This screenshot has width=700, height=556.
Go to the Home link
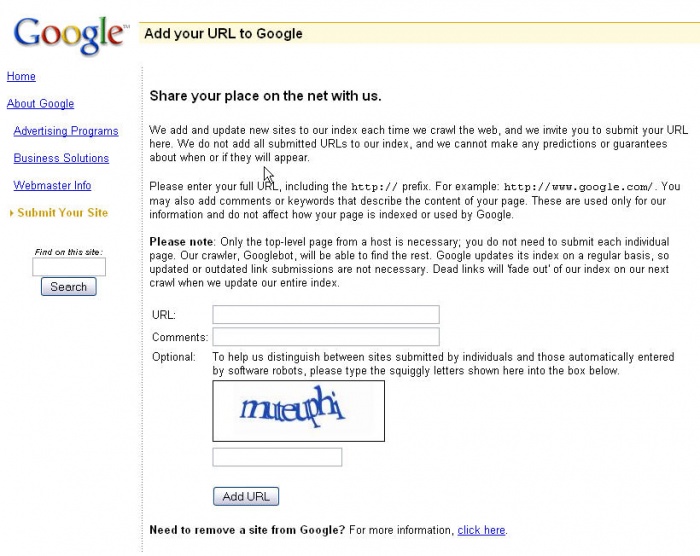[x=21, y=77]
